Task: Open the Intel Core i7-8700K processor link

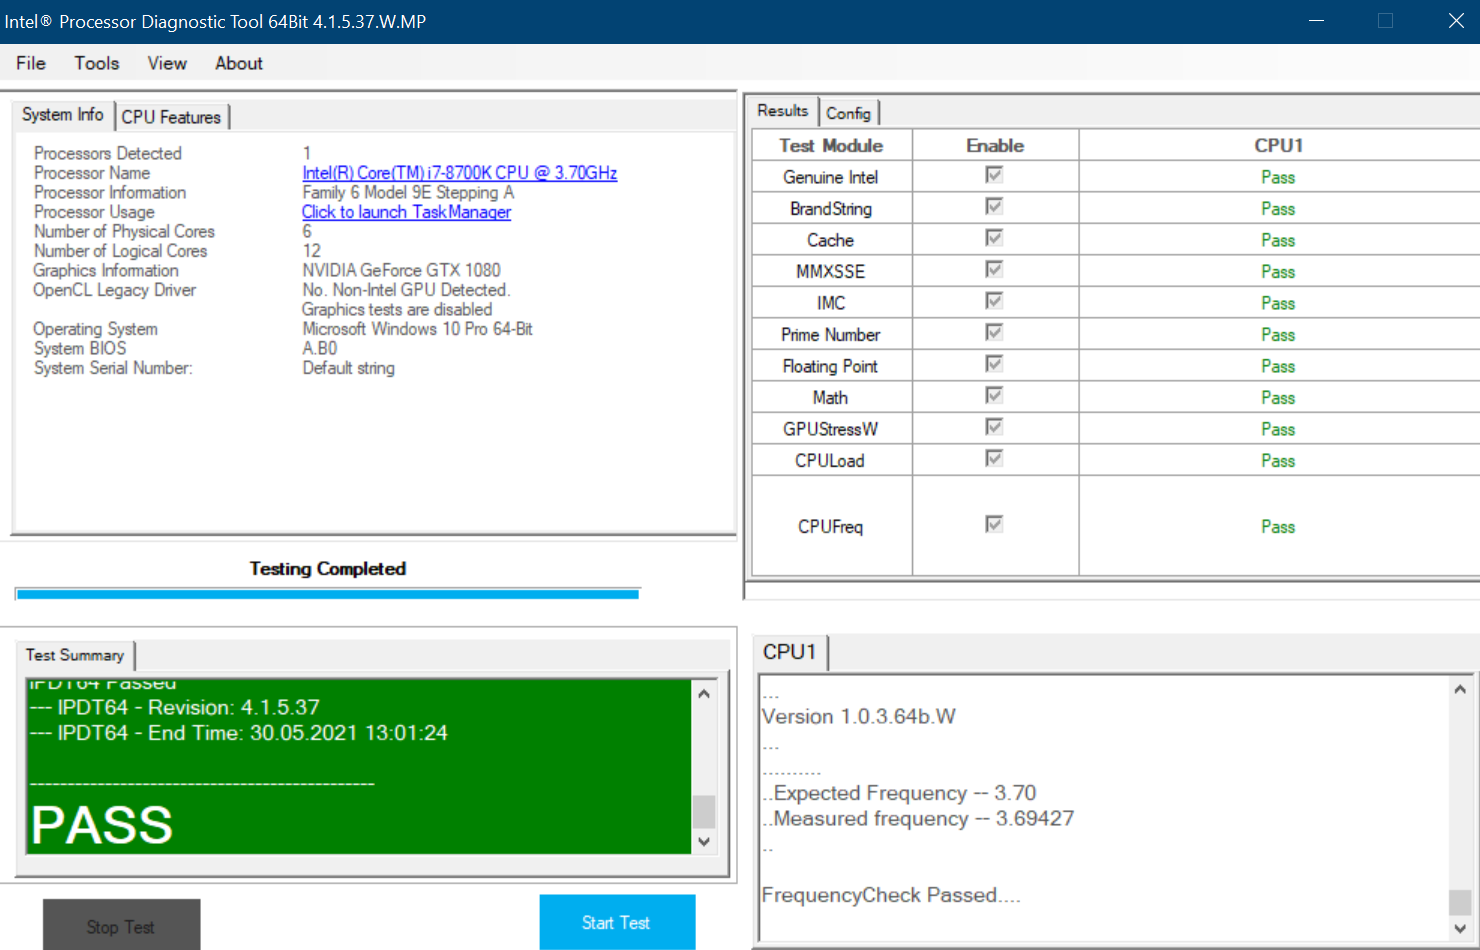Action: [460, 173]
